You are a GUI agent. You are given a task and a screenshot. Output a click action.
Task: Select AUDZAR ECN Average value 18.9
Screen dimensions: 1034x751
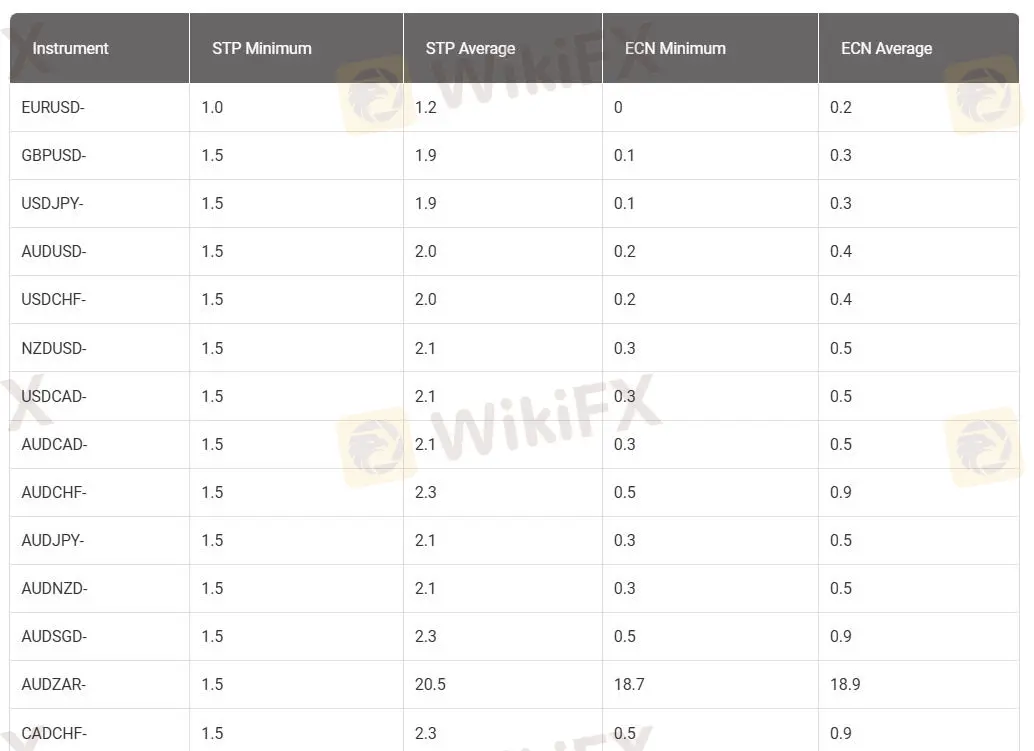click(845, 684)
